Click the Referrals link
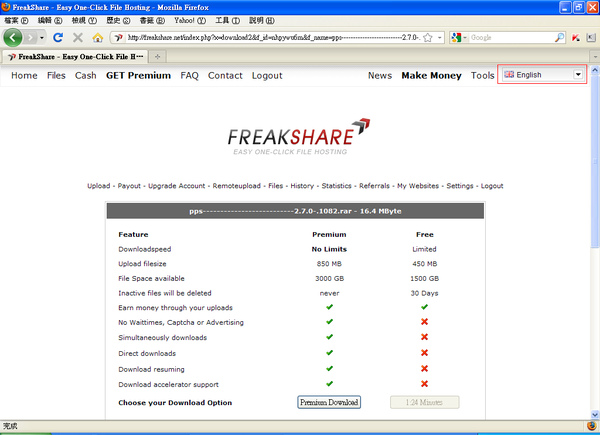 (374, 186)
